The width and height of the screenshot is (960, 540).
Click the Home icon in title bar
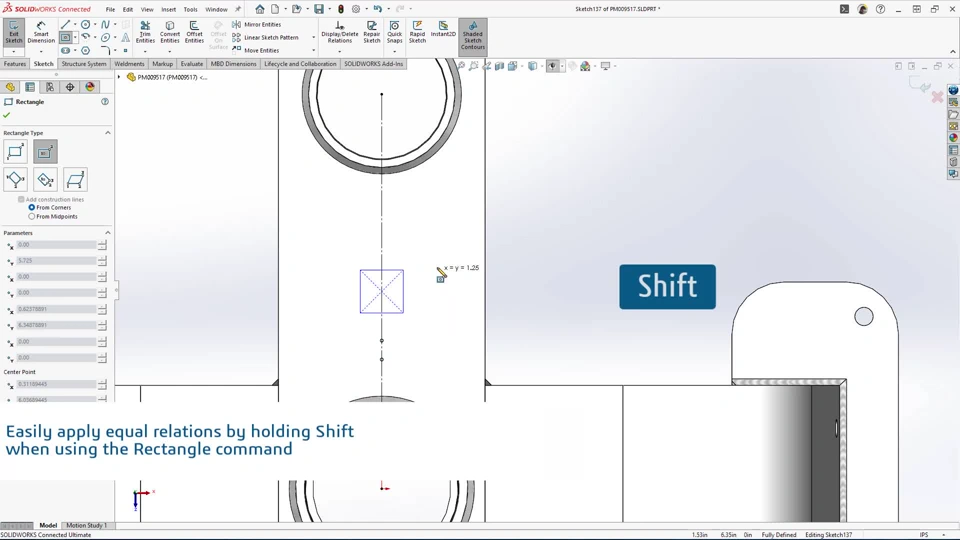260,9
